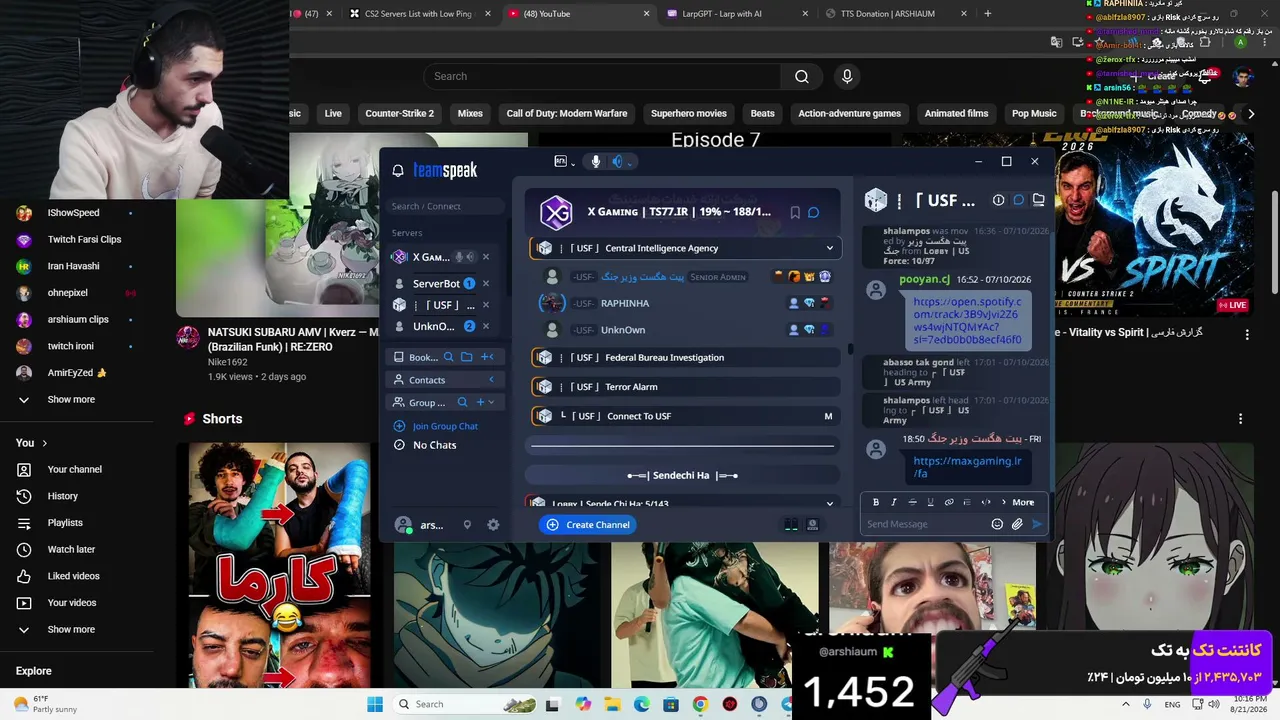The width and height of the screenshot is (1280, 720).
Task: Click the location pin icon beside username
Action: click(x=467, y=525)
